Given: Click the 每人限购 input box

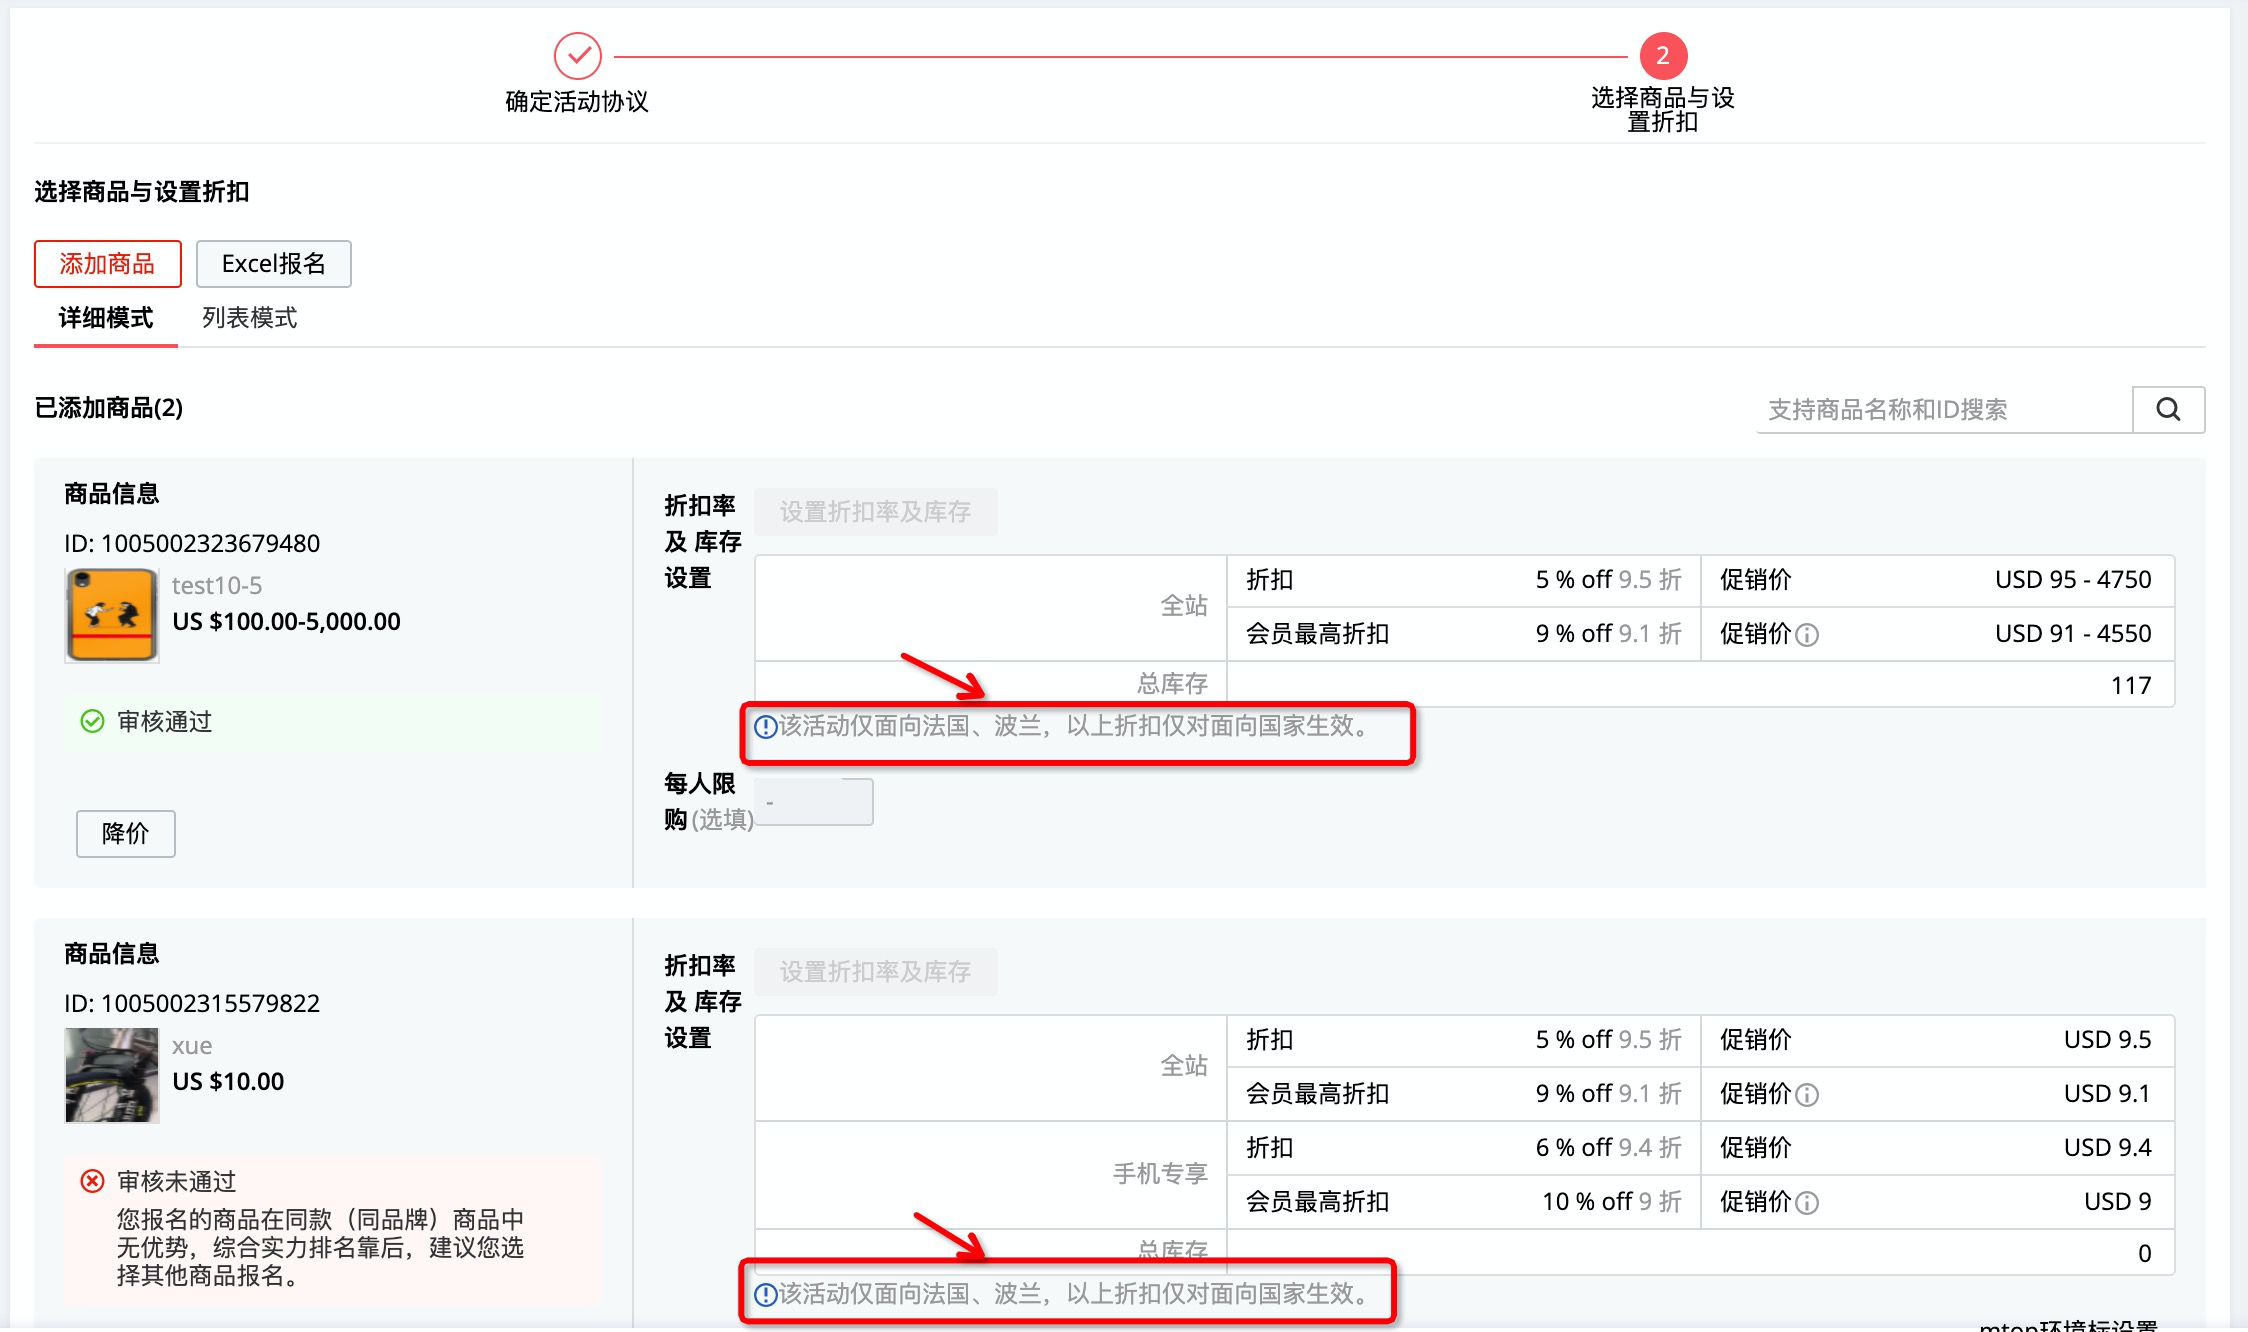Looking at the screenshot, I should click(x=814, y=802).
